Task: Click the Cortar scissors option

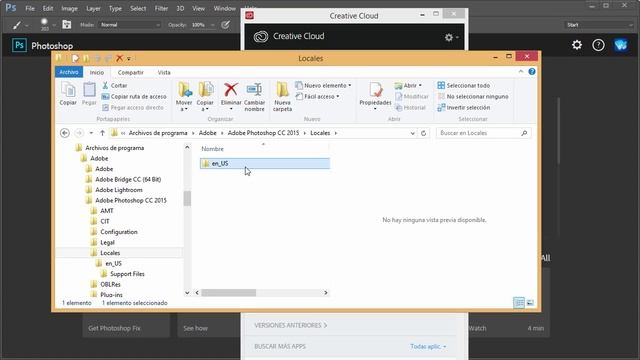Action: (115, 85)
